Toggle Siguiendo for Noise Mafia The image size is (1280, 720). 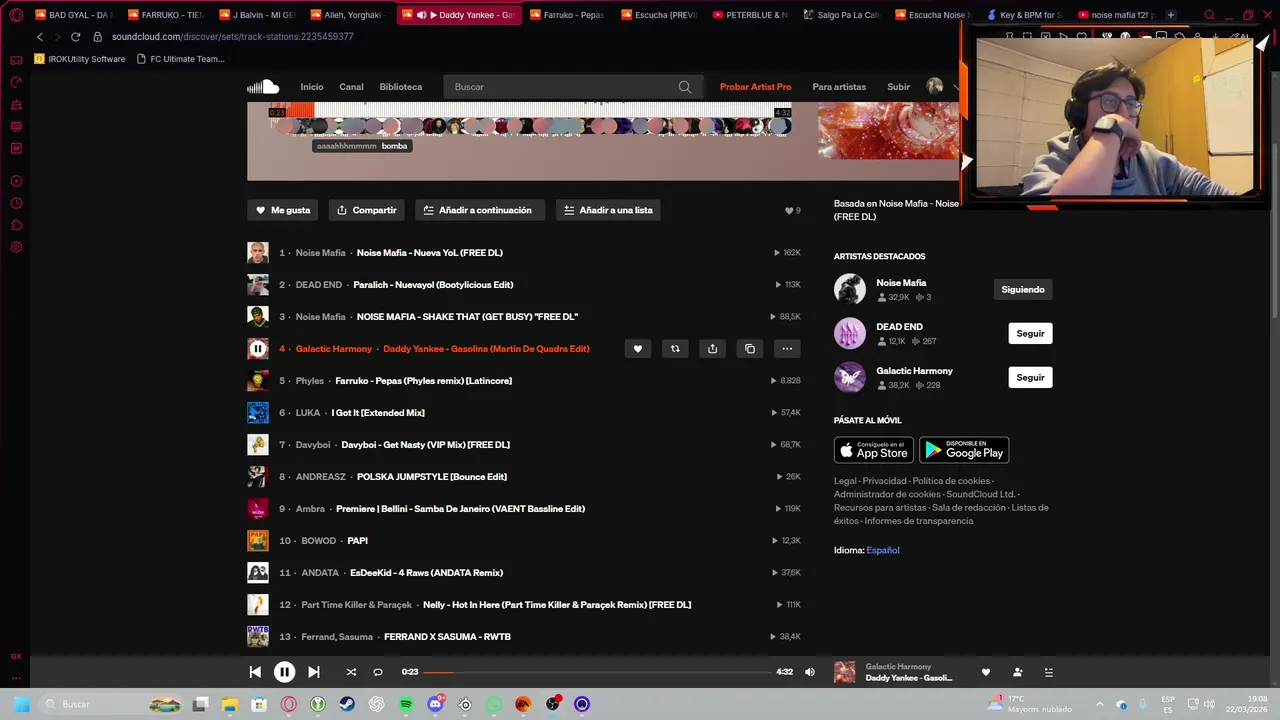point(1023,290)
